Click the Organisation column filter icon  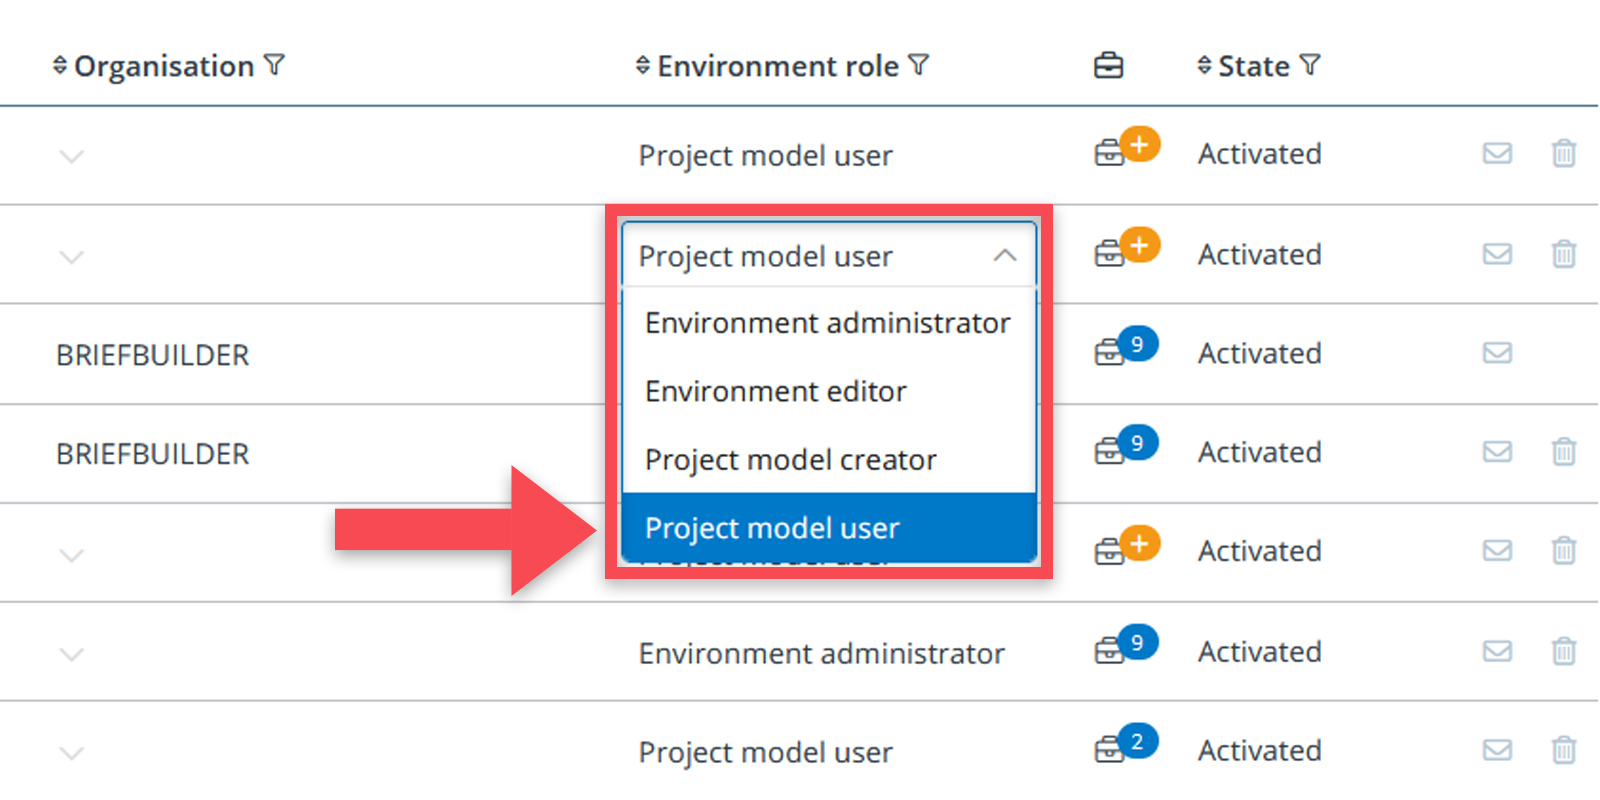[275, 66]
